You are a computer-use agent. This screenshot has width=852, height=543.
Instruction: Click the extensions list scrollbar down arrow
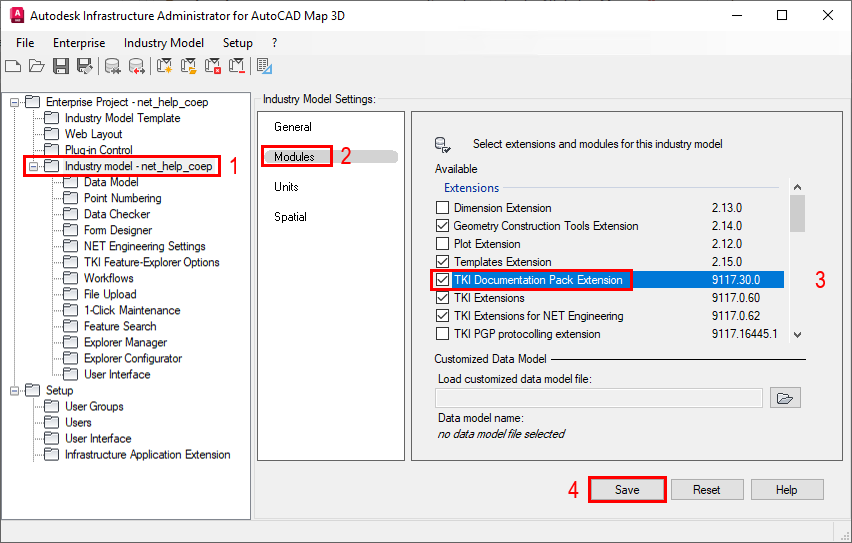(x=797, y=334)
